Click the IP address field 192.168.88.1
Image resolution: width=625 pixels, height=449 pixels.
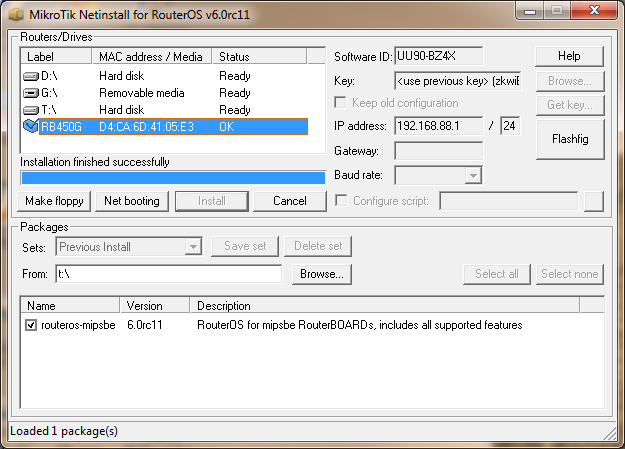(x=438, y=126)
